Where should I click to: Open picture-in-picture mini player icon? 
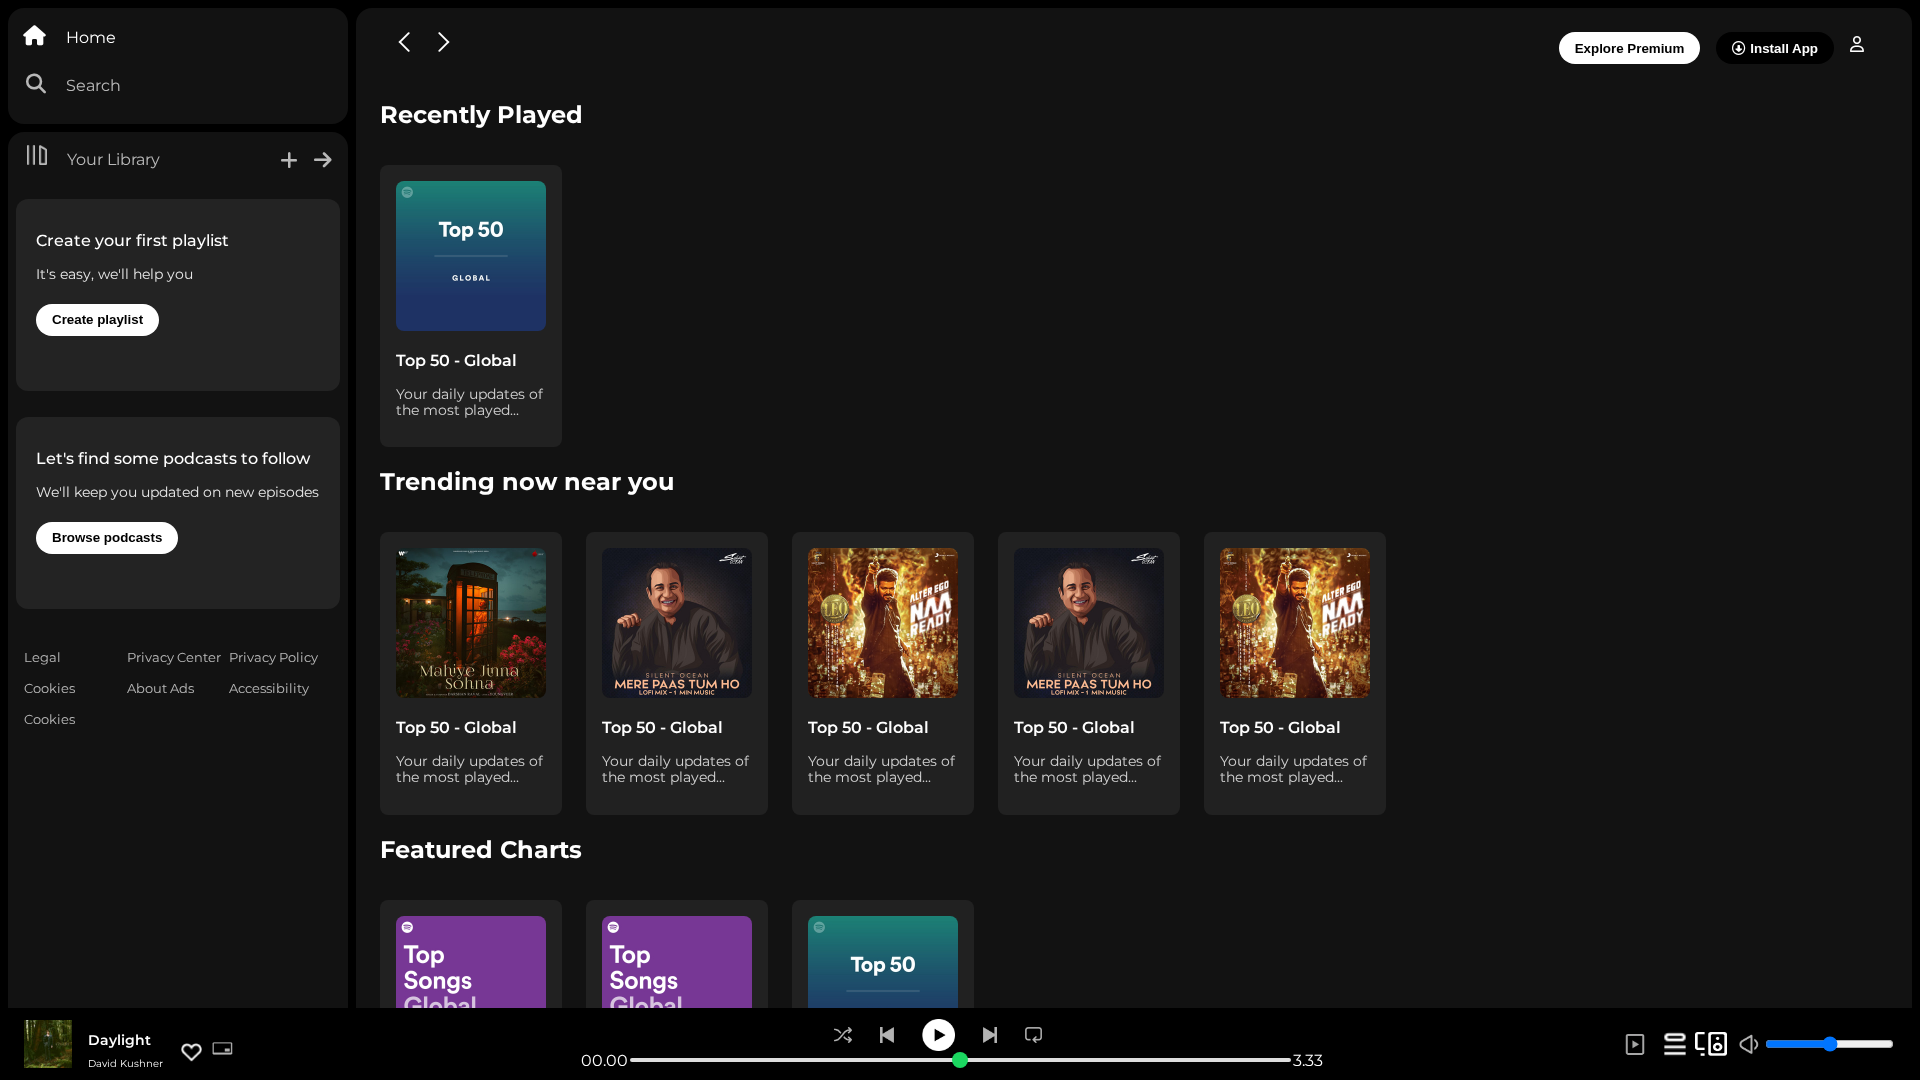click(222, 1049)
